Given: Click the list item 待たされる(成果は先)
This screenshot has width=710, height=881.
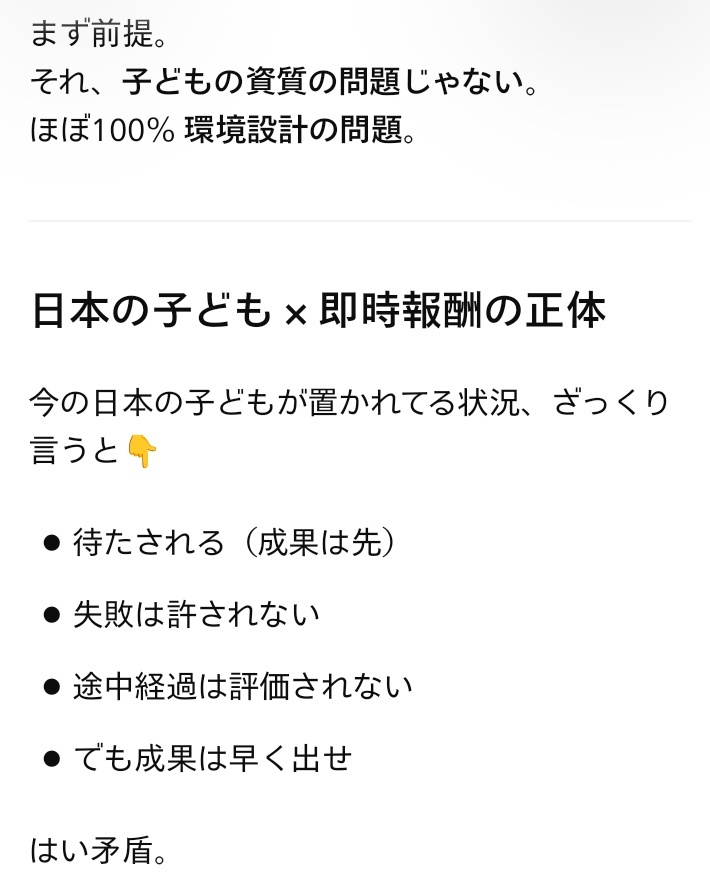Looking at the screenshot, I should (x=236, y=543).
